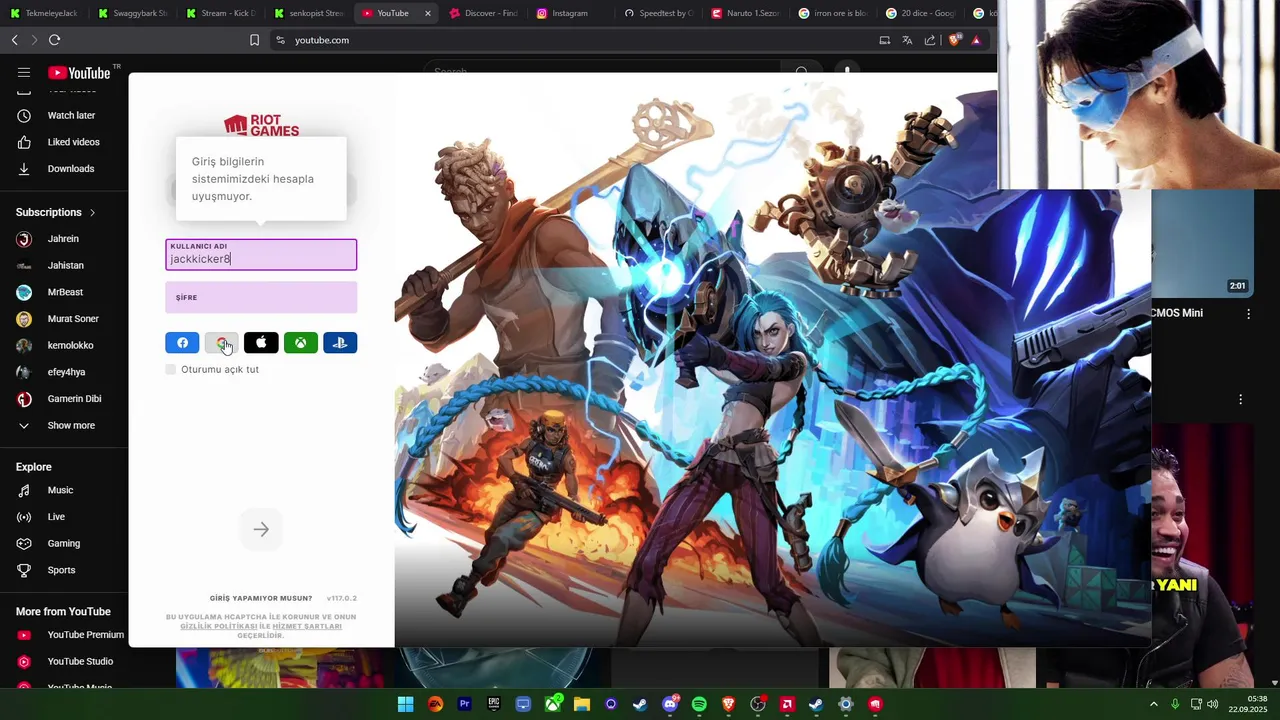Switch to TekmeleyeJack browser tab
Screen dimensions: 1280x720
[x=44, y=13]
